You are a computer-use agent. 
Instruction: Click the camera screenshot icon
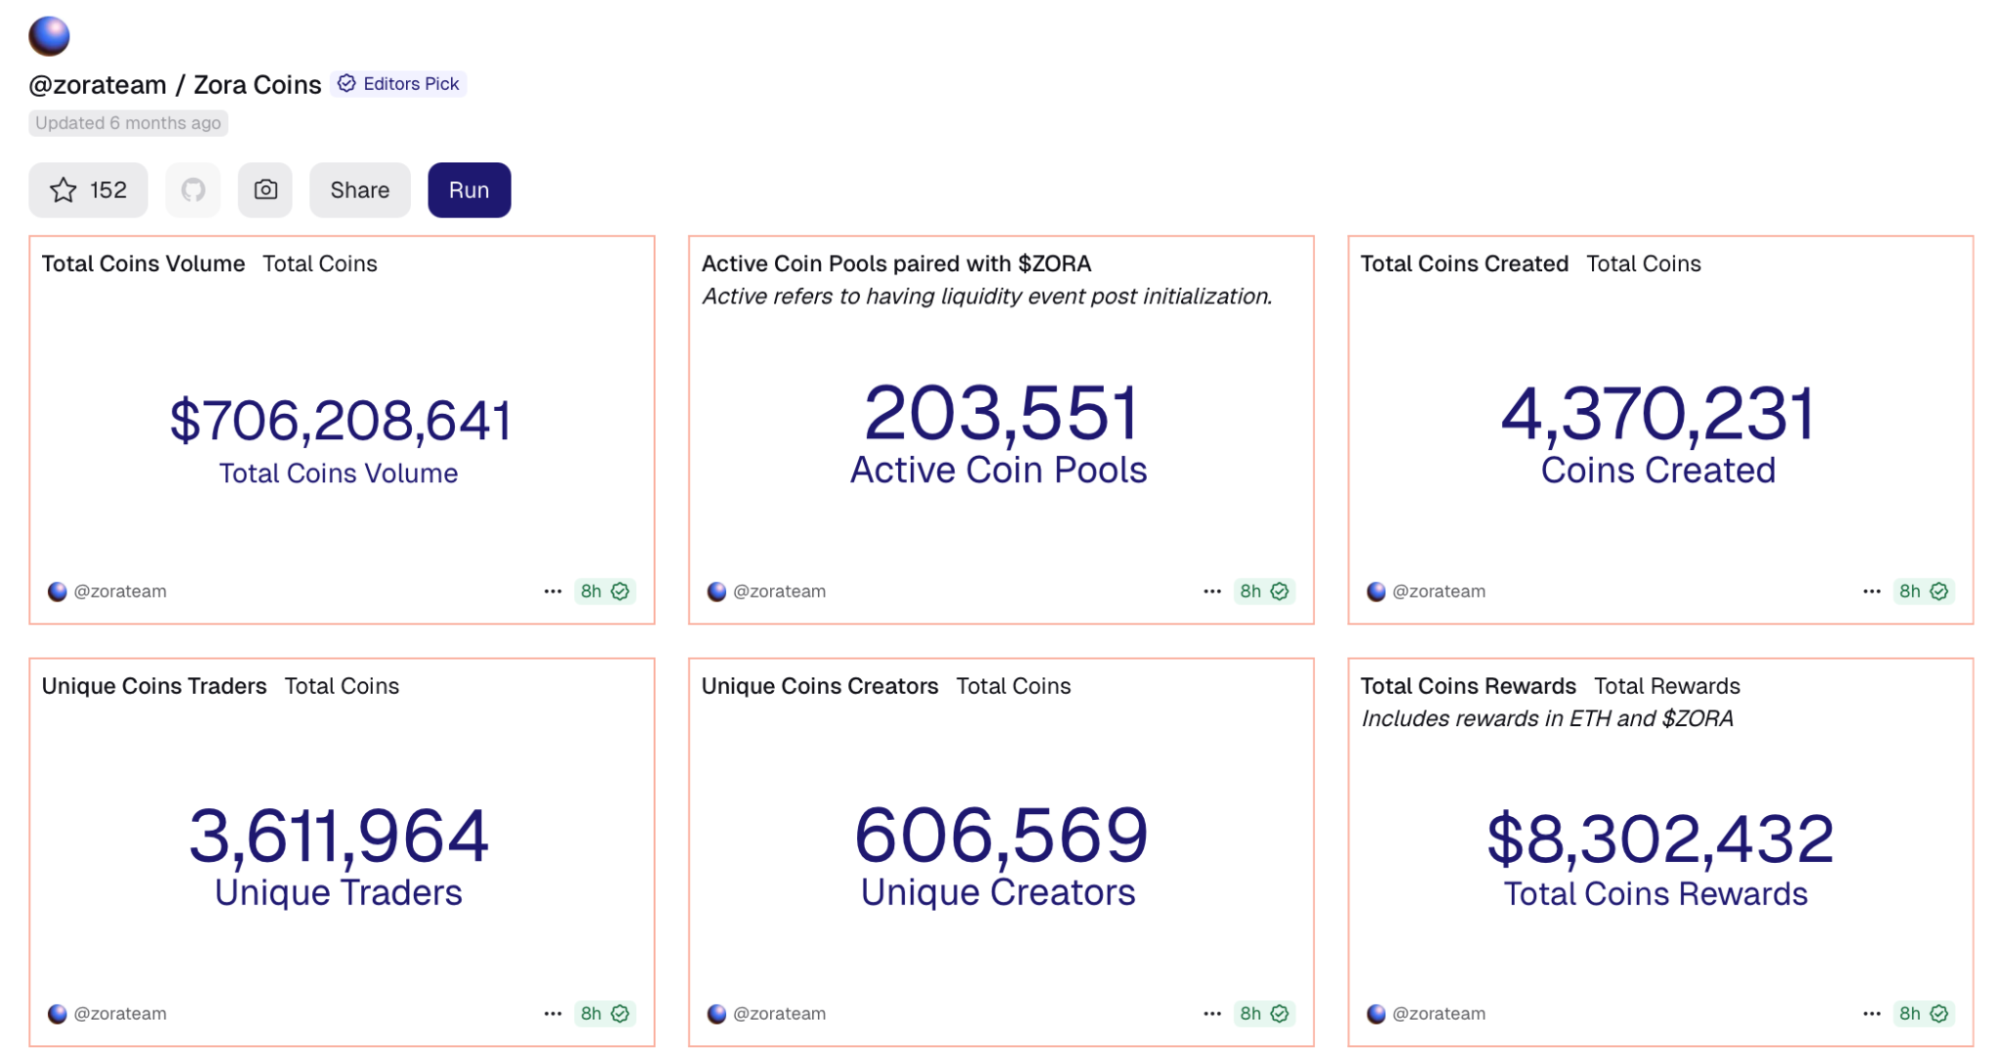click(x=265, y=190)
